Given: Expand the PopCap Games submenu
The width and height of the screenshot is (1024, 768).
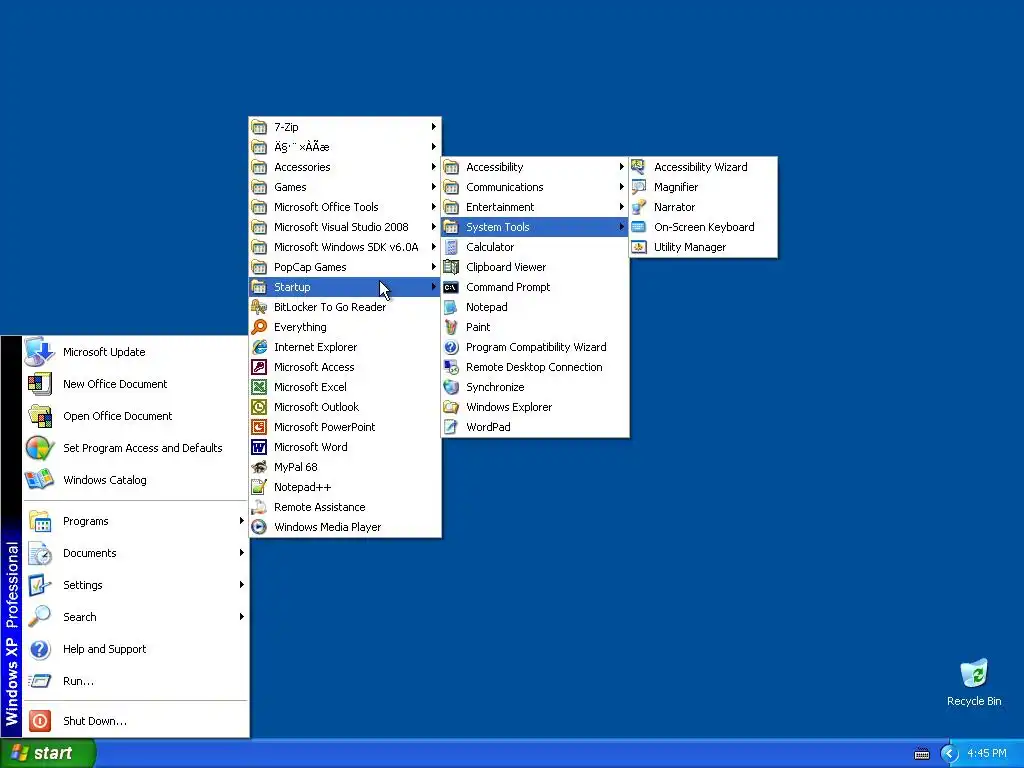Looking at the screenshot, I should [345, 267].
